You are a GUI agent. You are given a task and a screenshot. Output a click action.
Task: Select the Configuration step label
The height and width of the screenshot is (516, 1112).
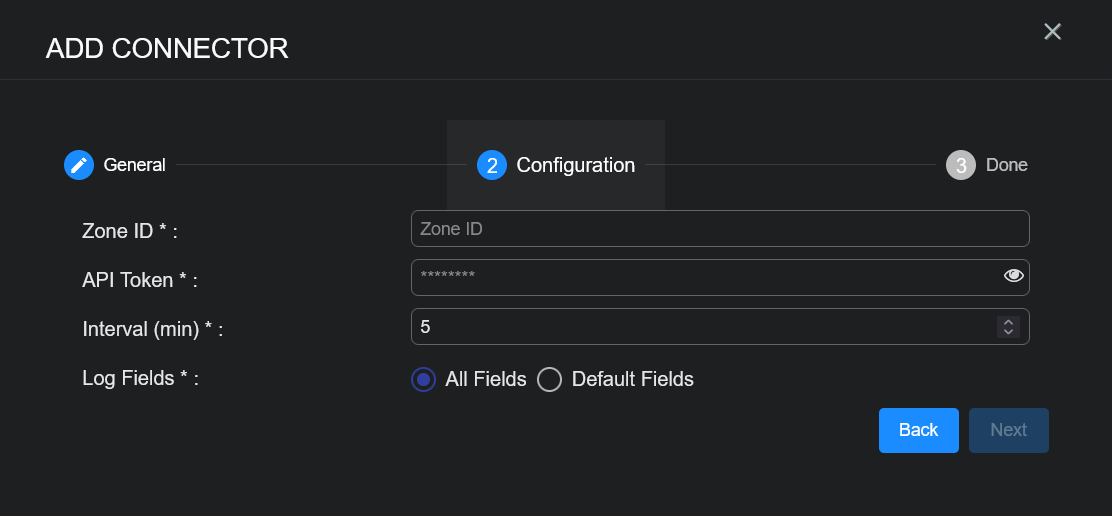pos(576,165)
